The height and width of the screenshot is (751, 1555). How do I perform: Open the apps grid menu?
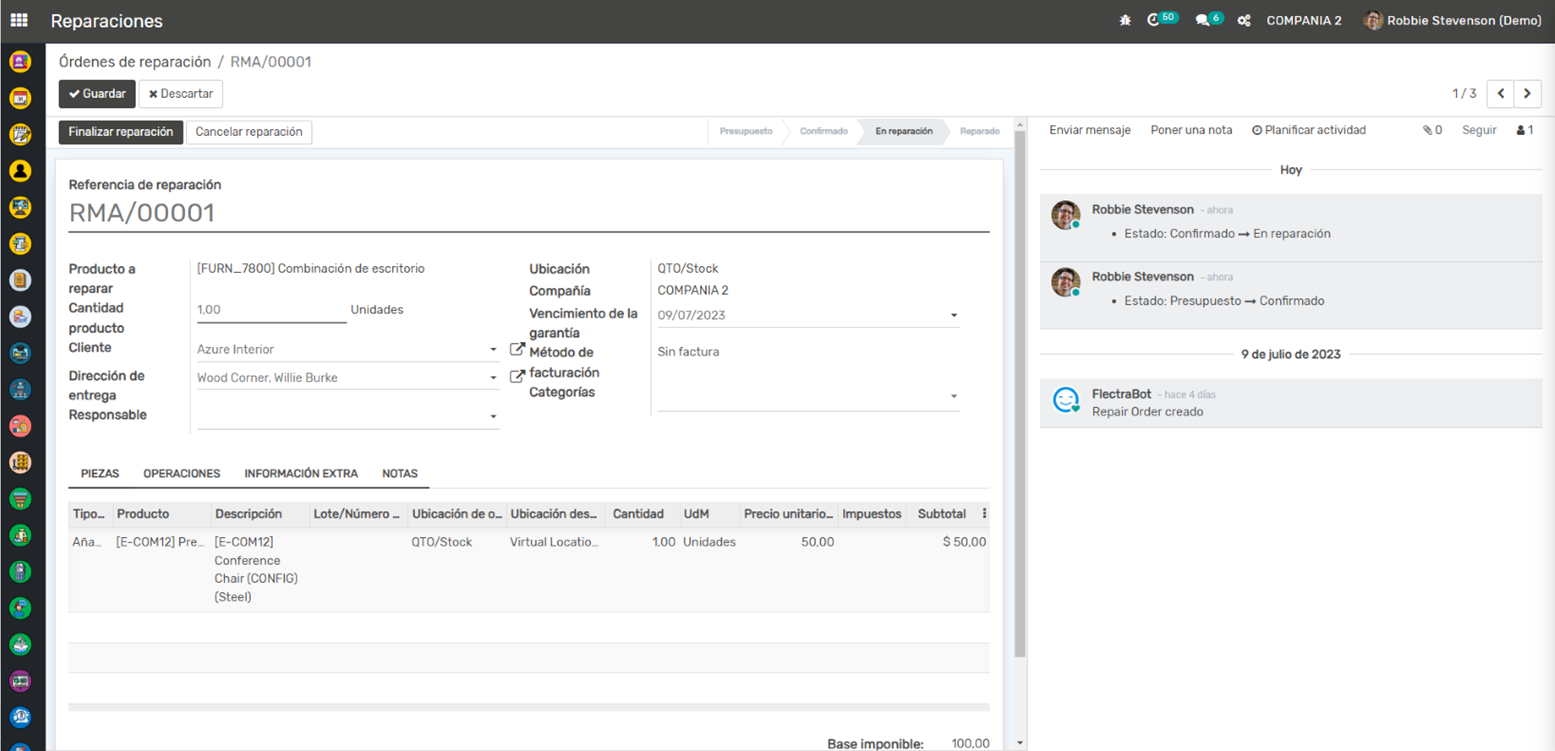(x=19, y=20)
